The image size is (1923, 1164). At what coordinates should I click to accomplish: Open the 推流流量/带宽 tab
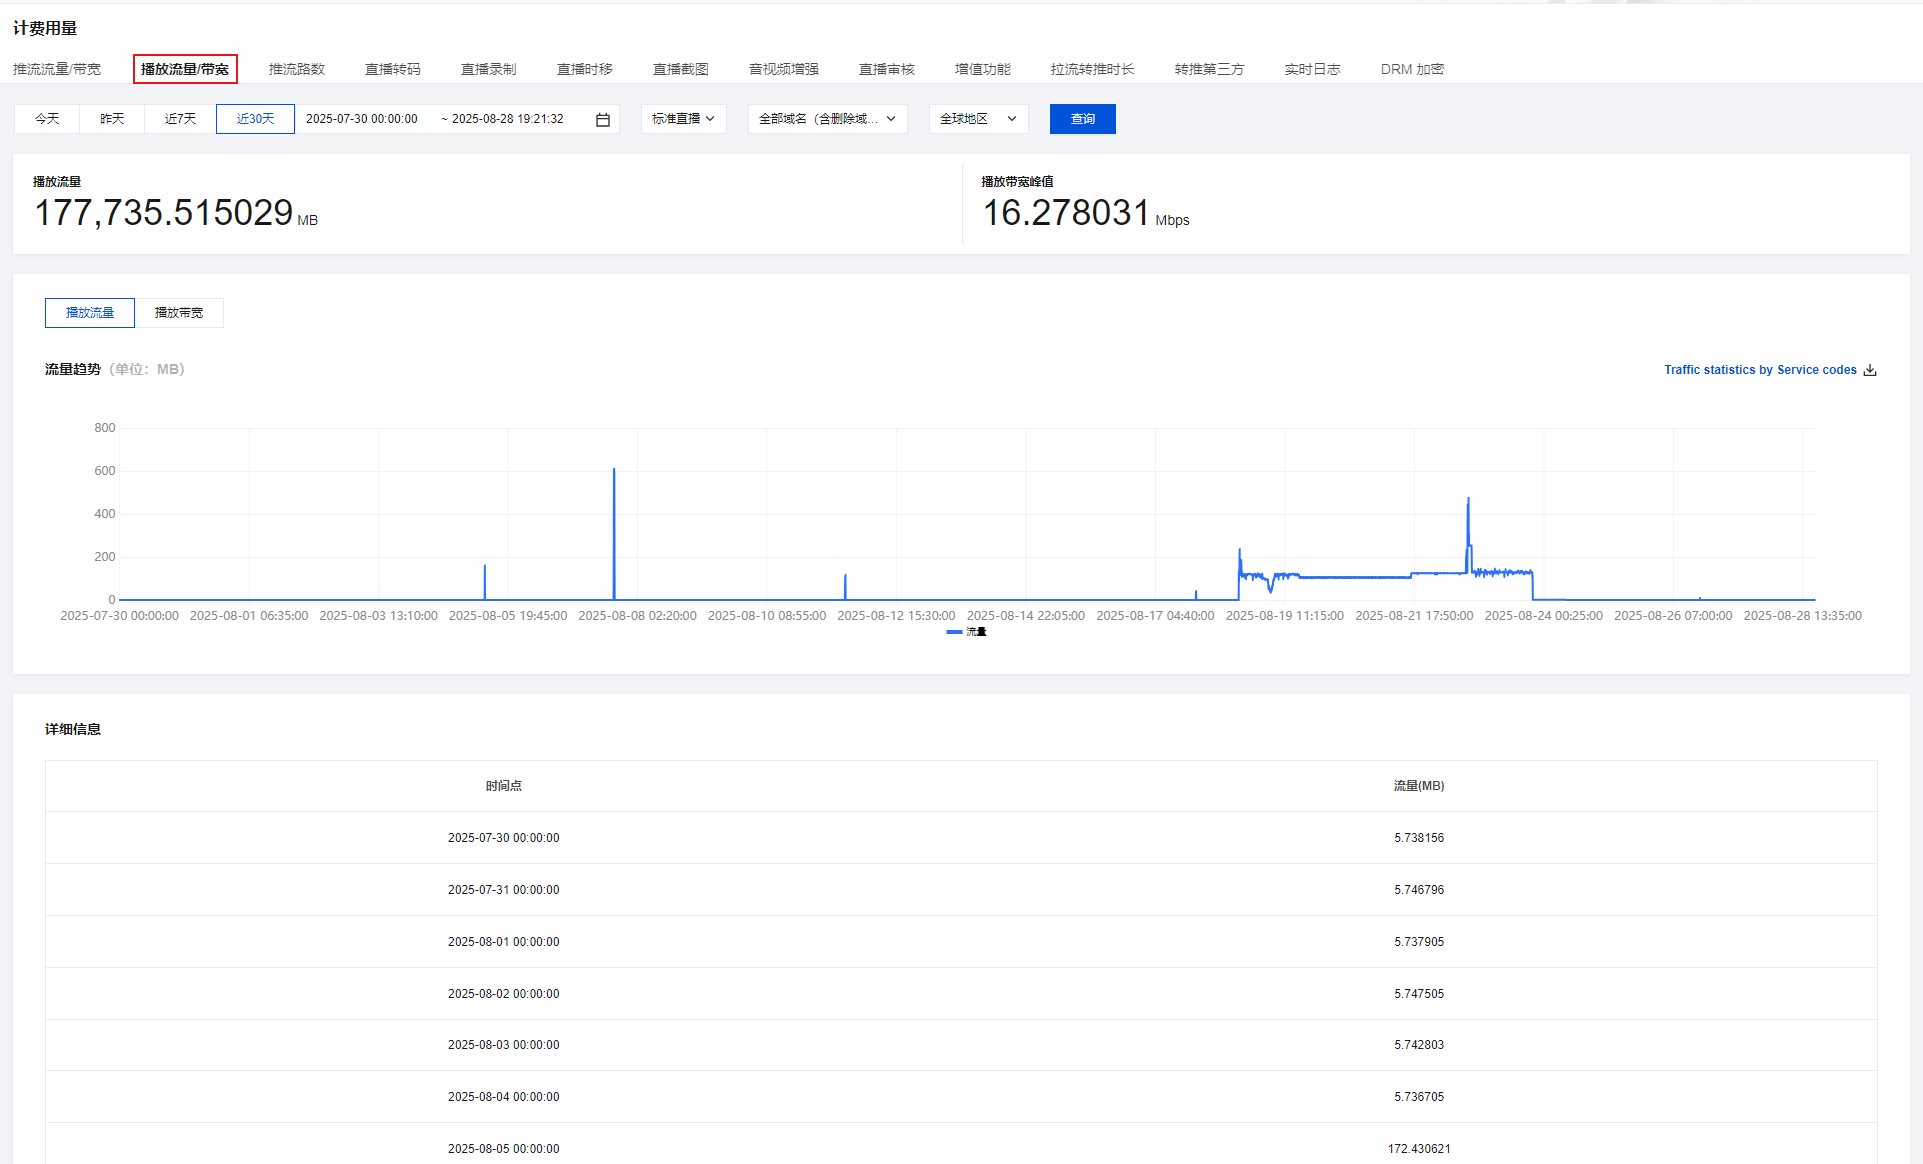coord(57,69)
